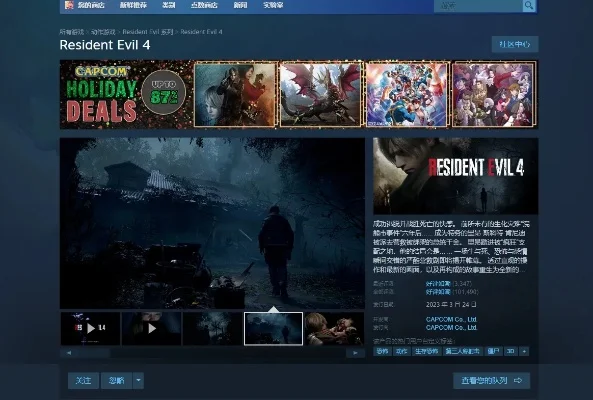Select the 3D tag

pyautogui.click(x=511, y=351)
